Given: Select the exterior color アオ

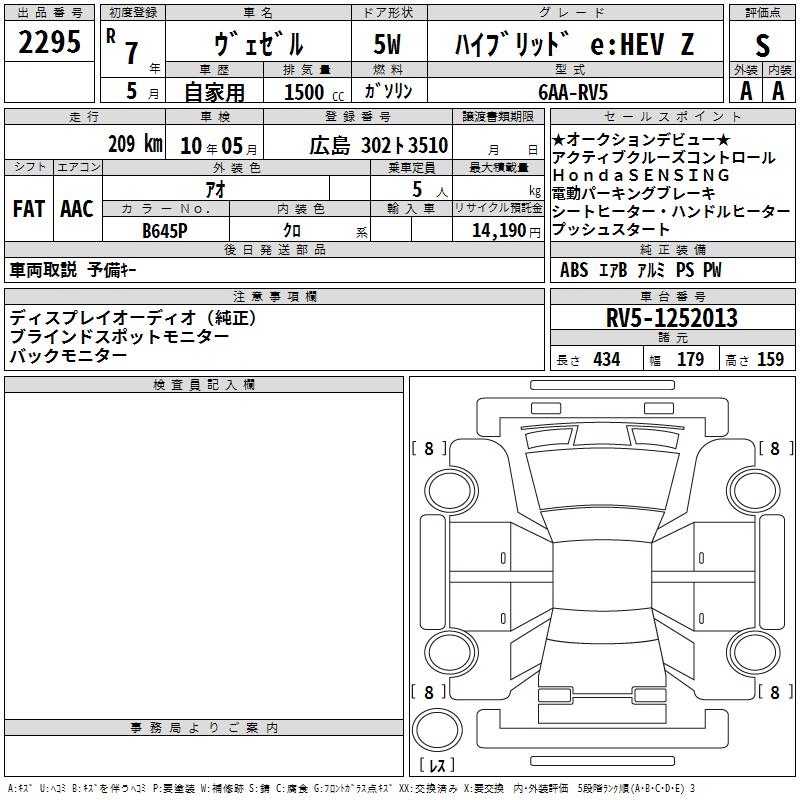Looking at the screenshot, I should (215, 189).
